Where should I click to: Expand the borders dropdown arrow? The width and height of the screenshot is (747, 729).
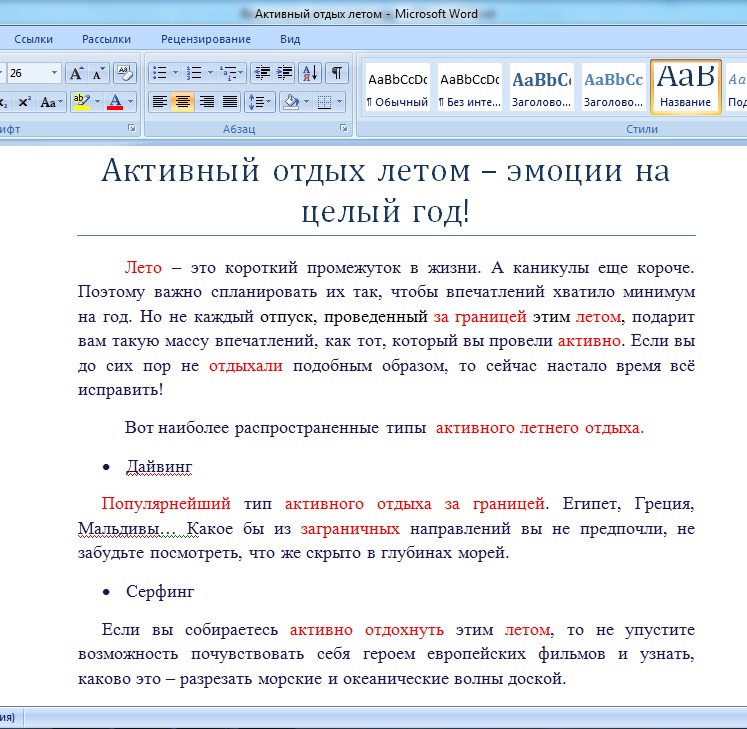tap(339, 102)
